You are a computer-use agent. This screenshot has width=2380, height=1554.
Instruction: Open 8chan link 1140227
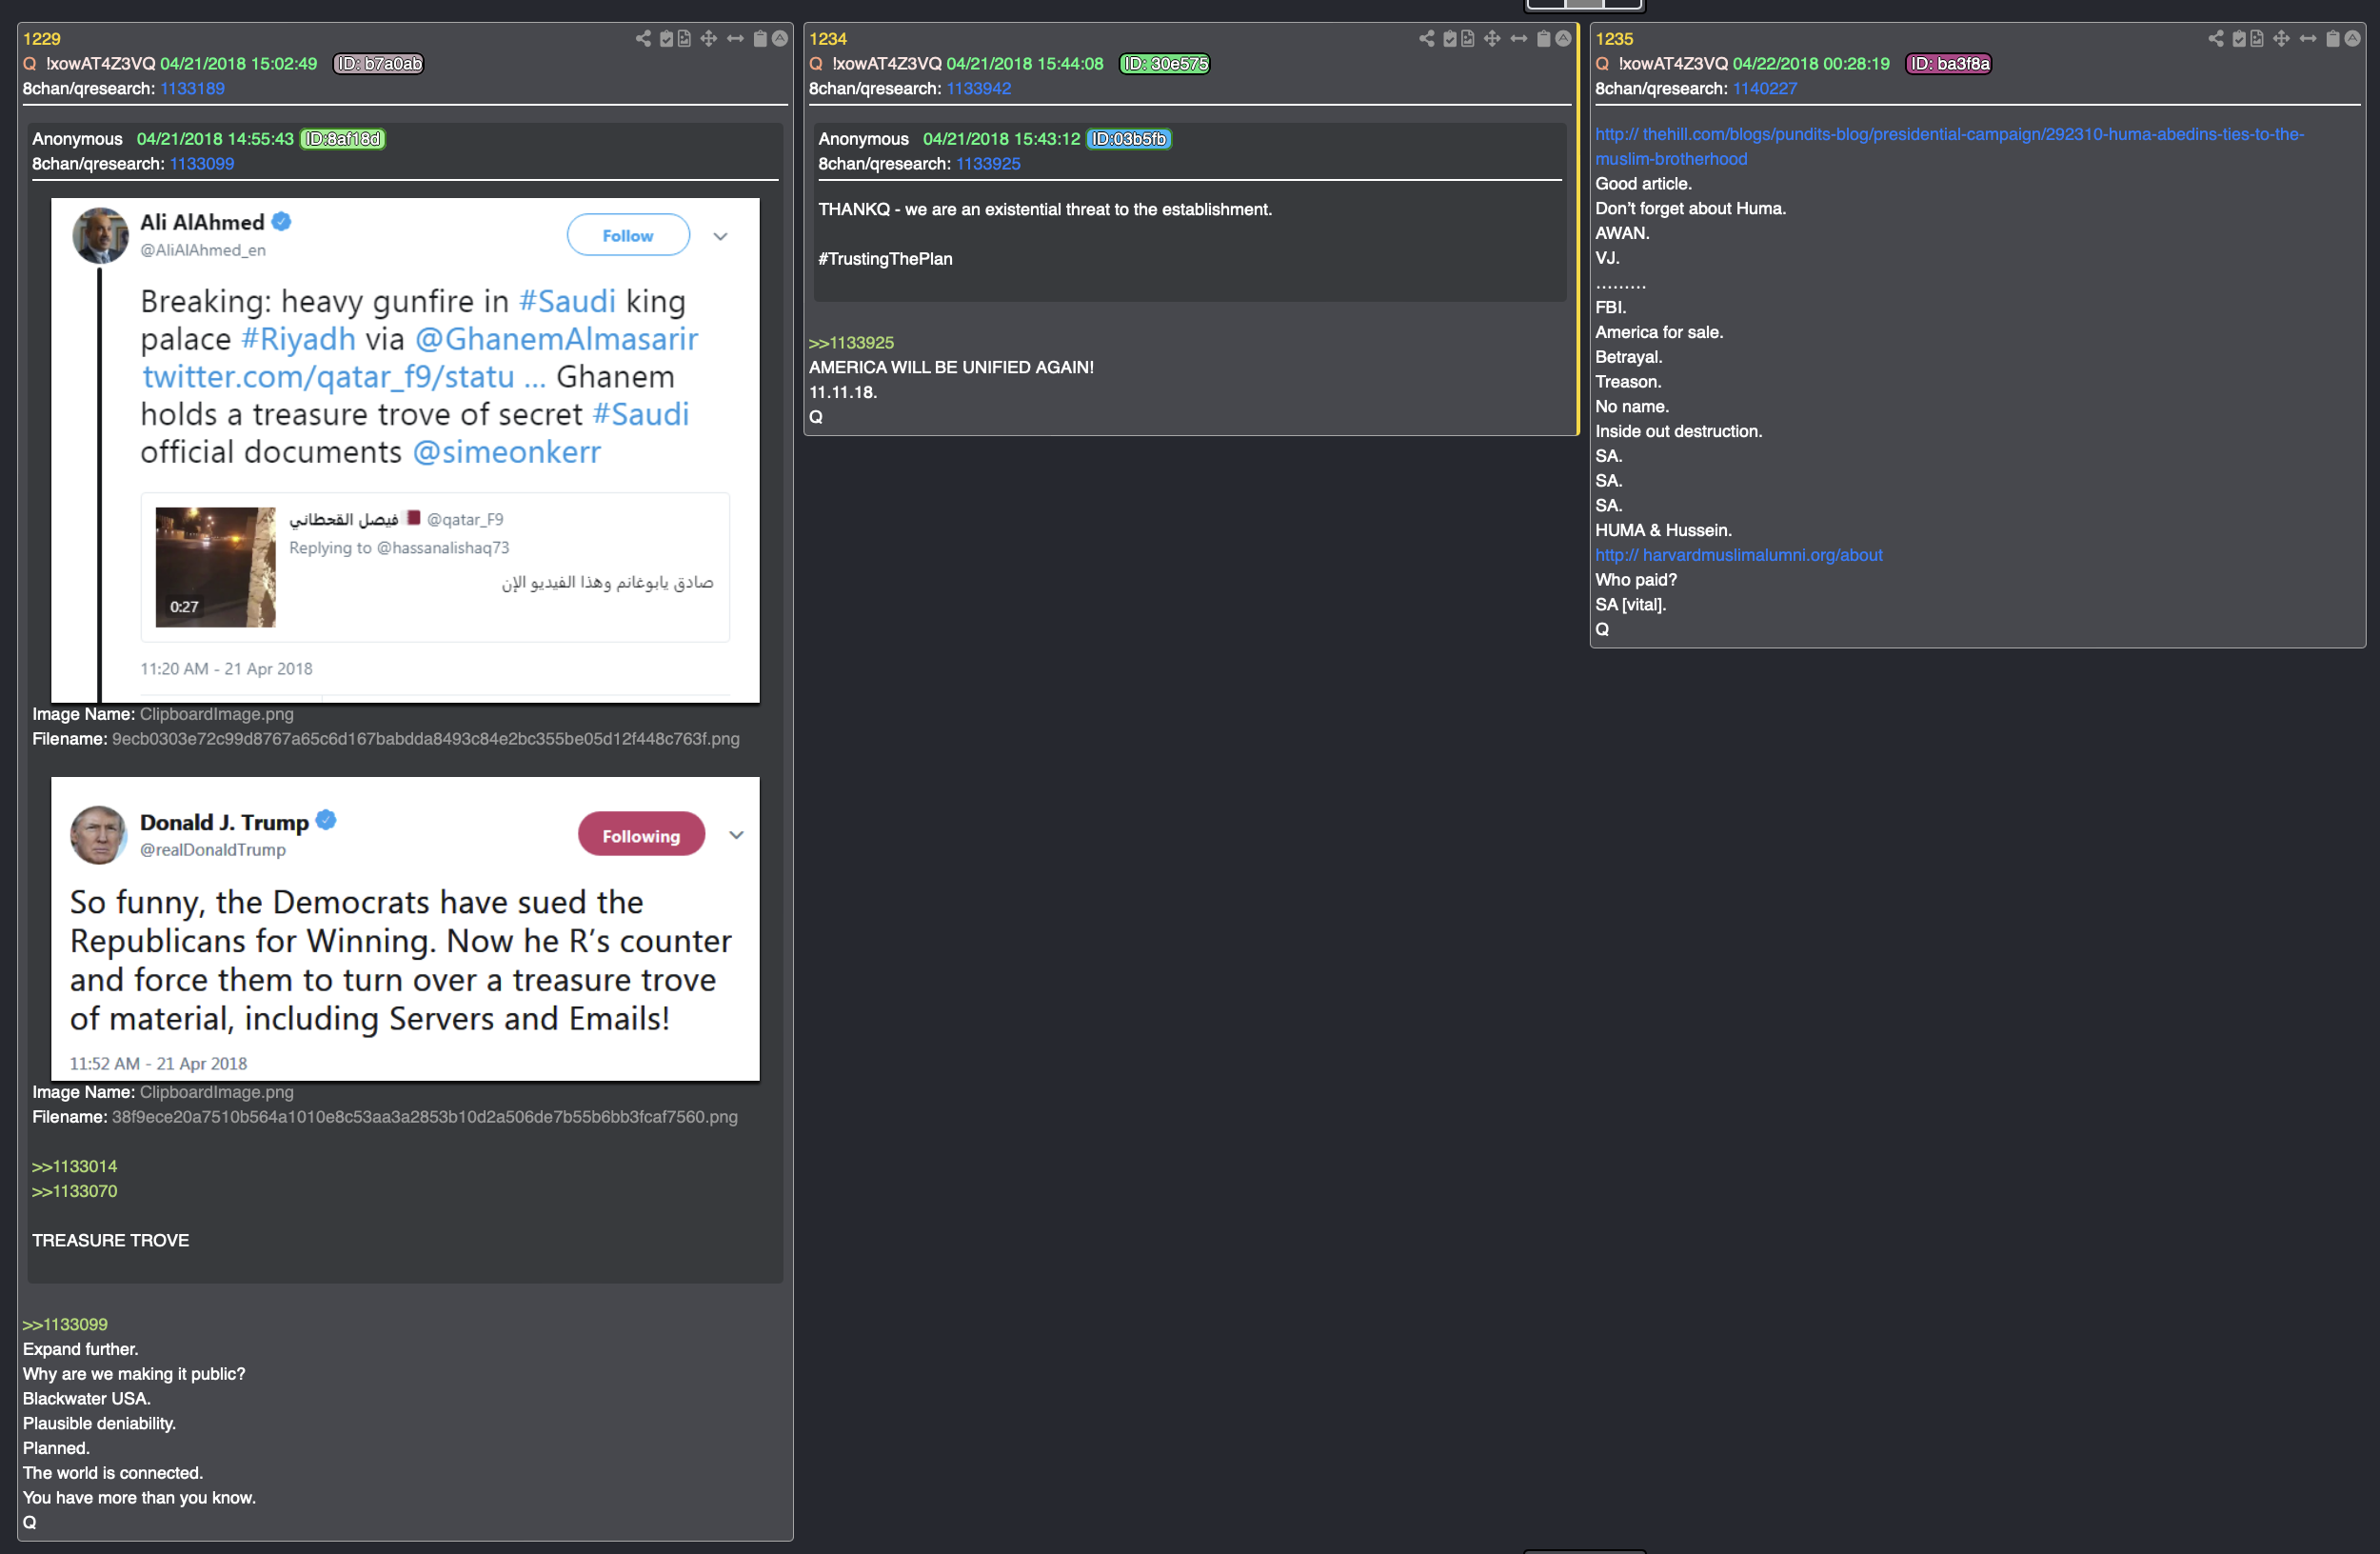1765,88
